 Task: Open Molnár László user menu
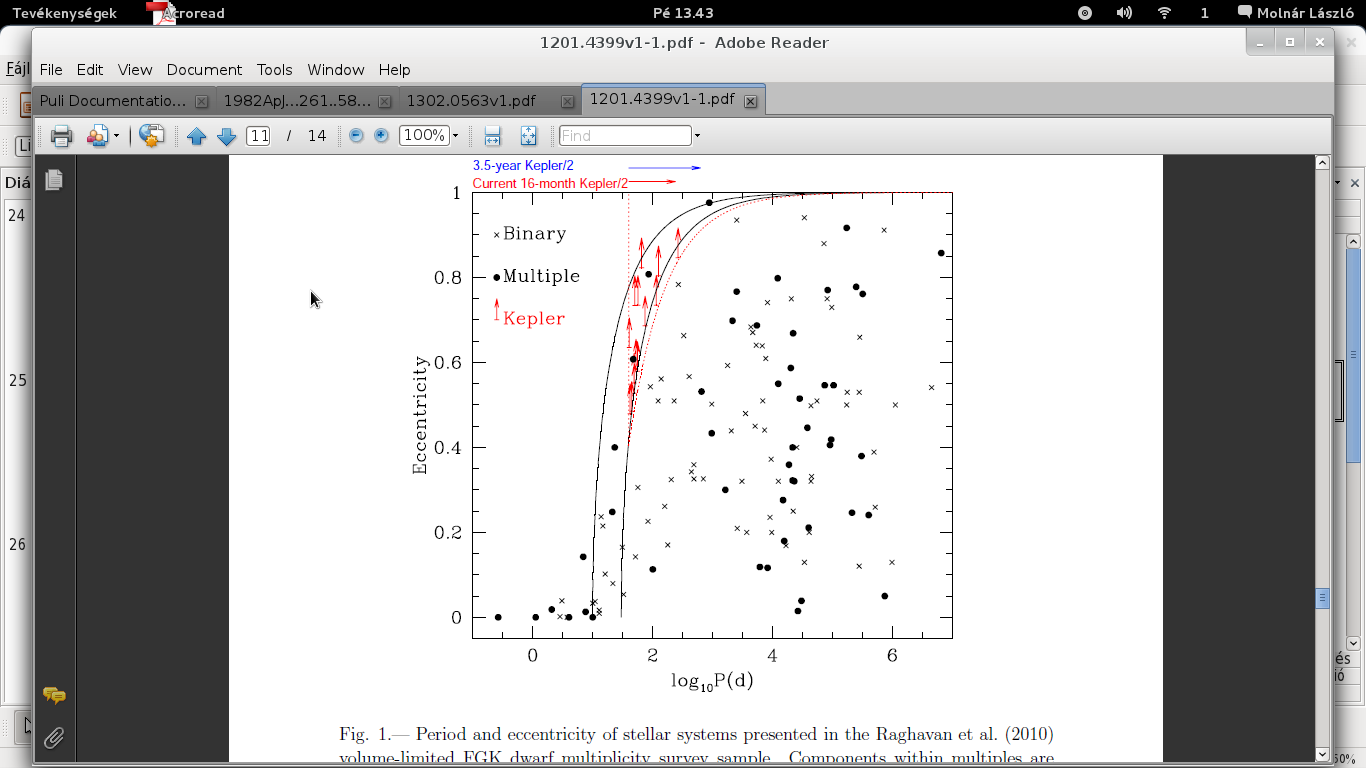[x=1307, y=13]
